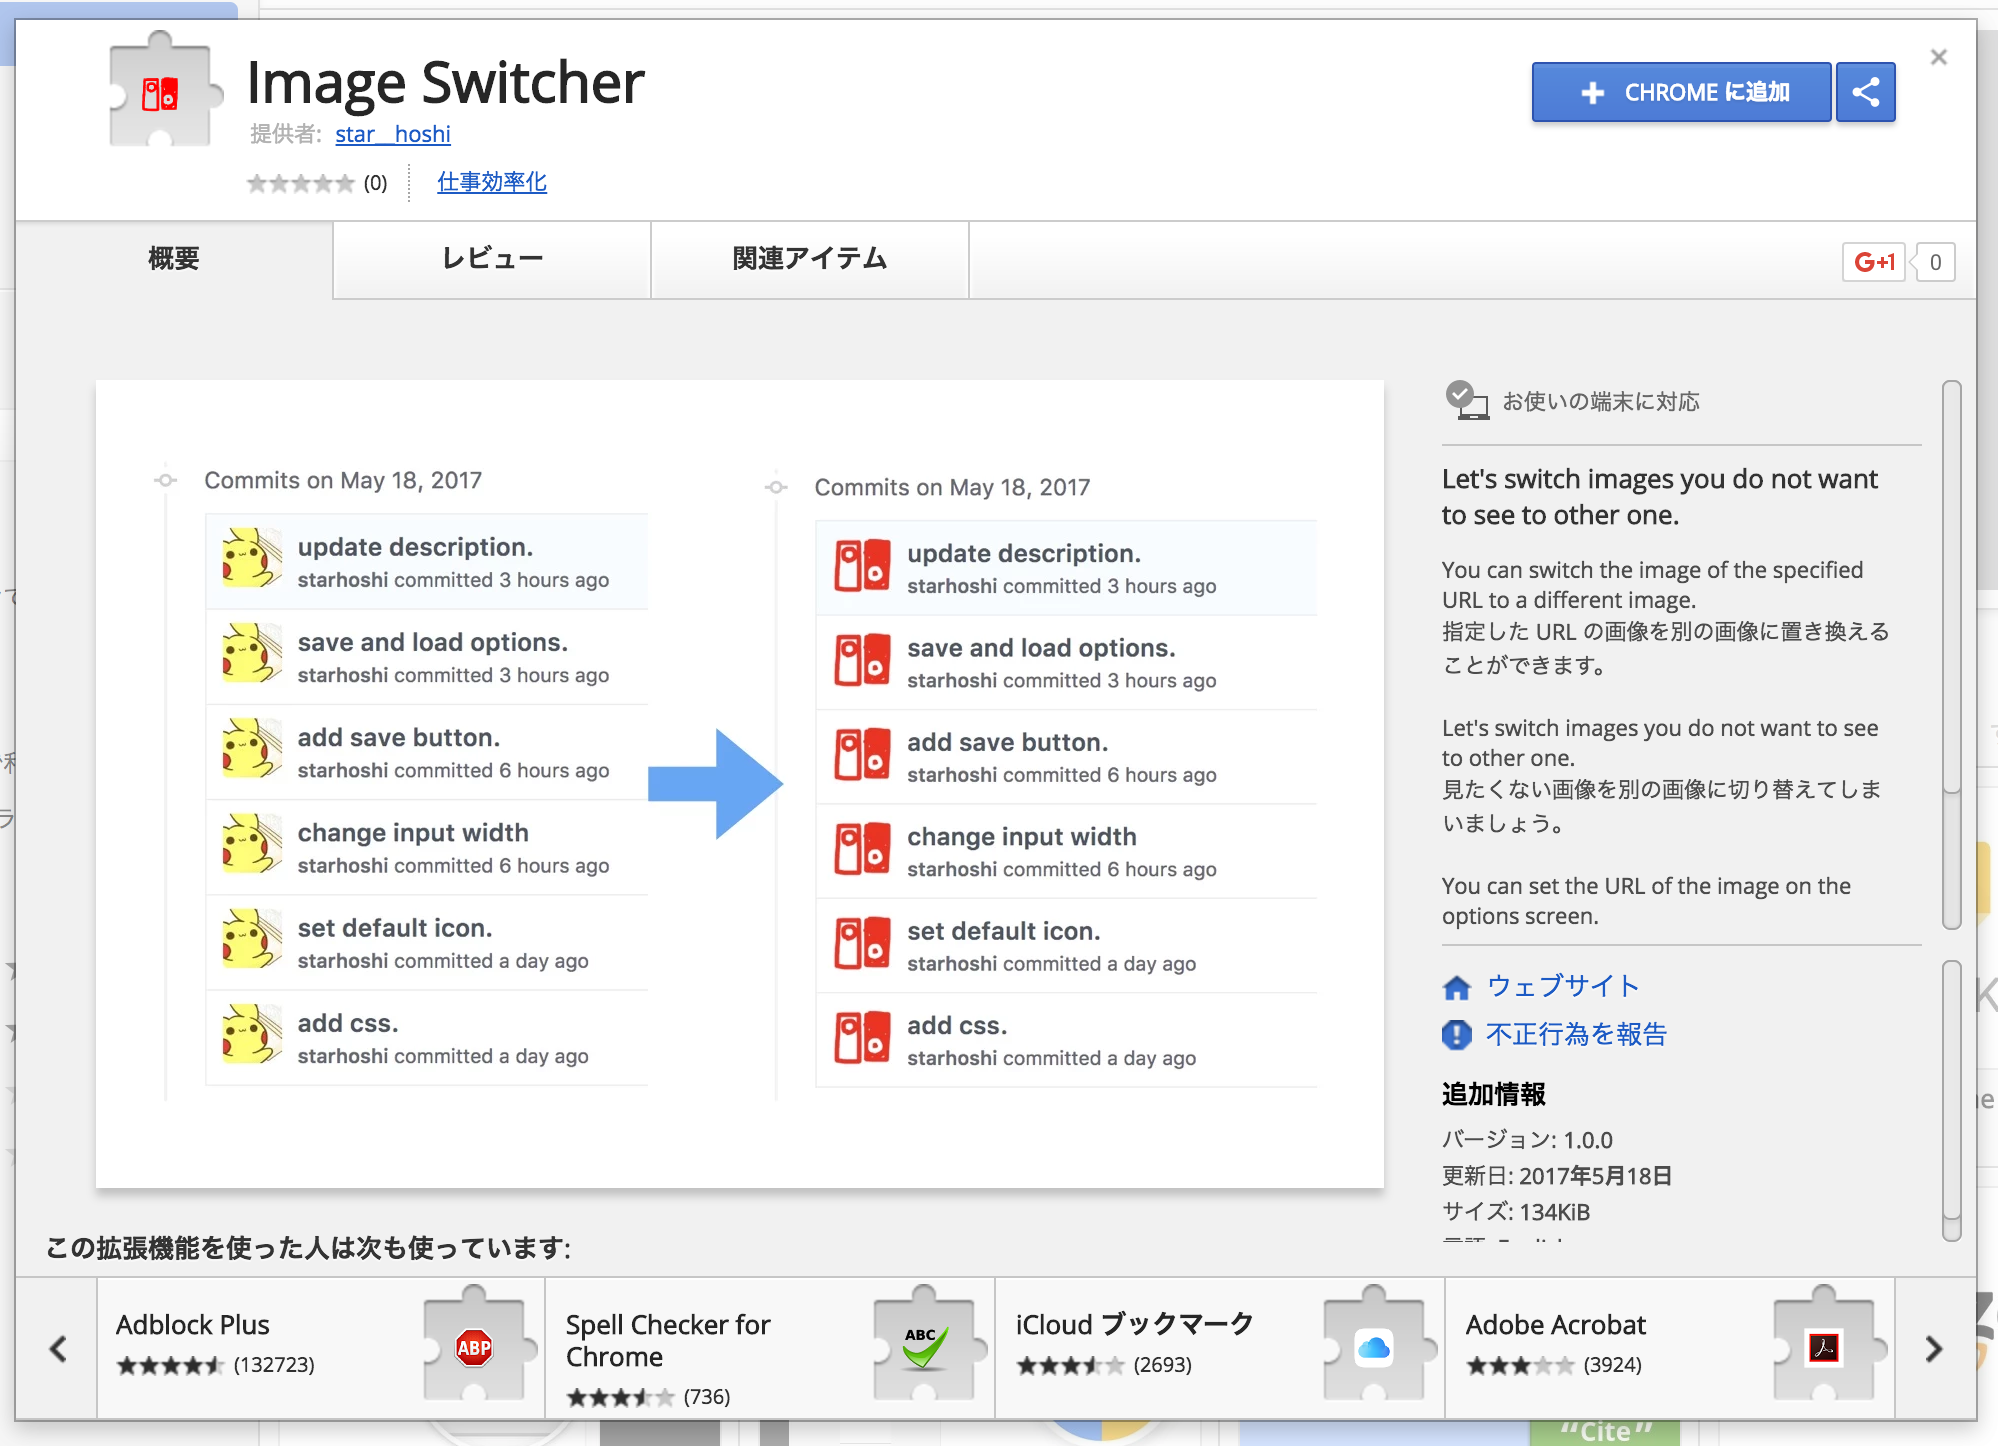The height and width of the screenshot is (1446, 1998).
Task: Click the Adblock Plus ABP icon
Action: pos(473,1347)
